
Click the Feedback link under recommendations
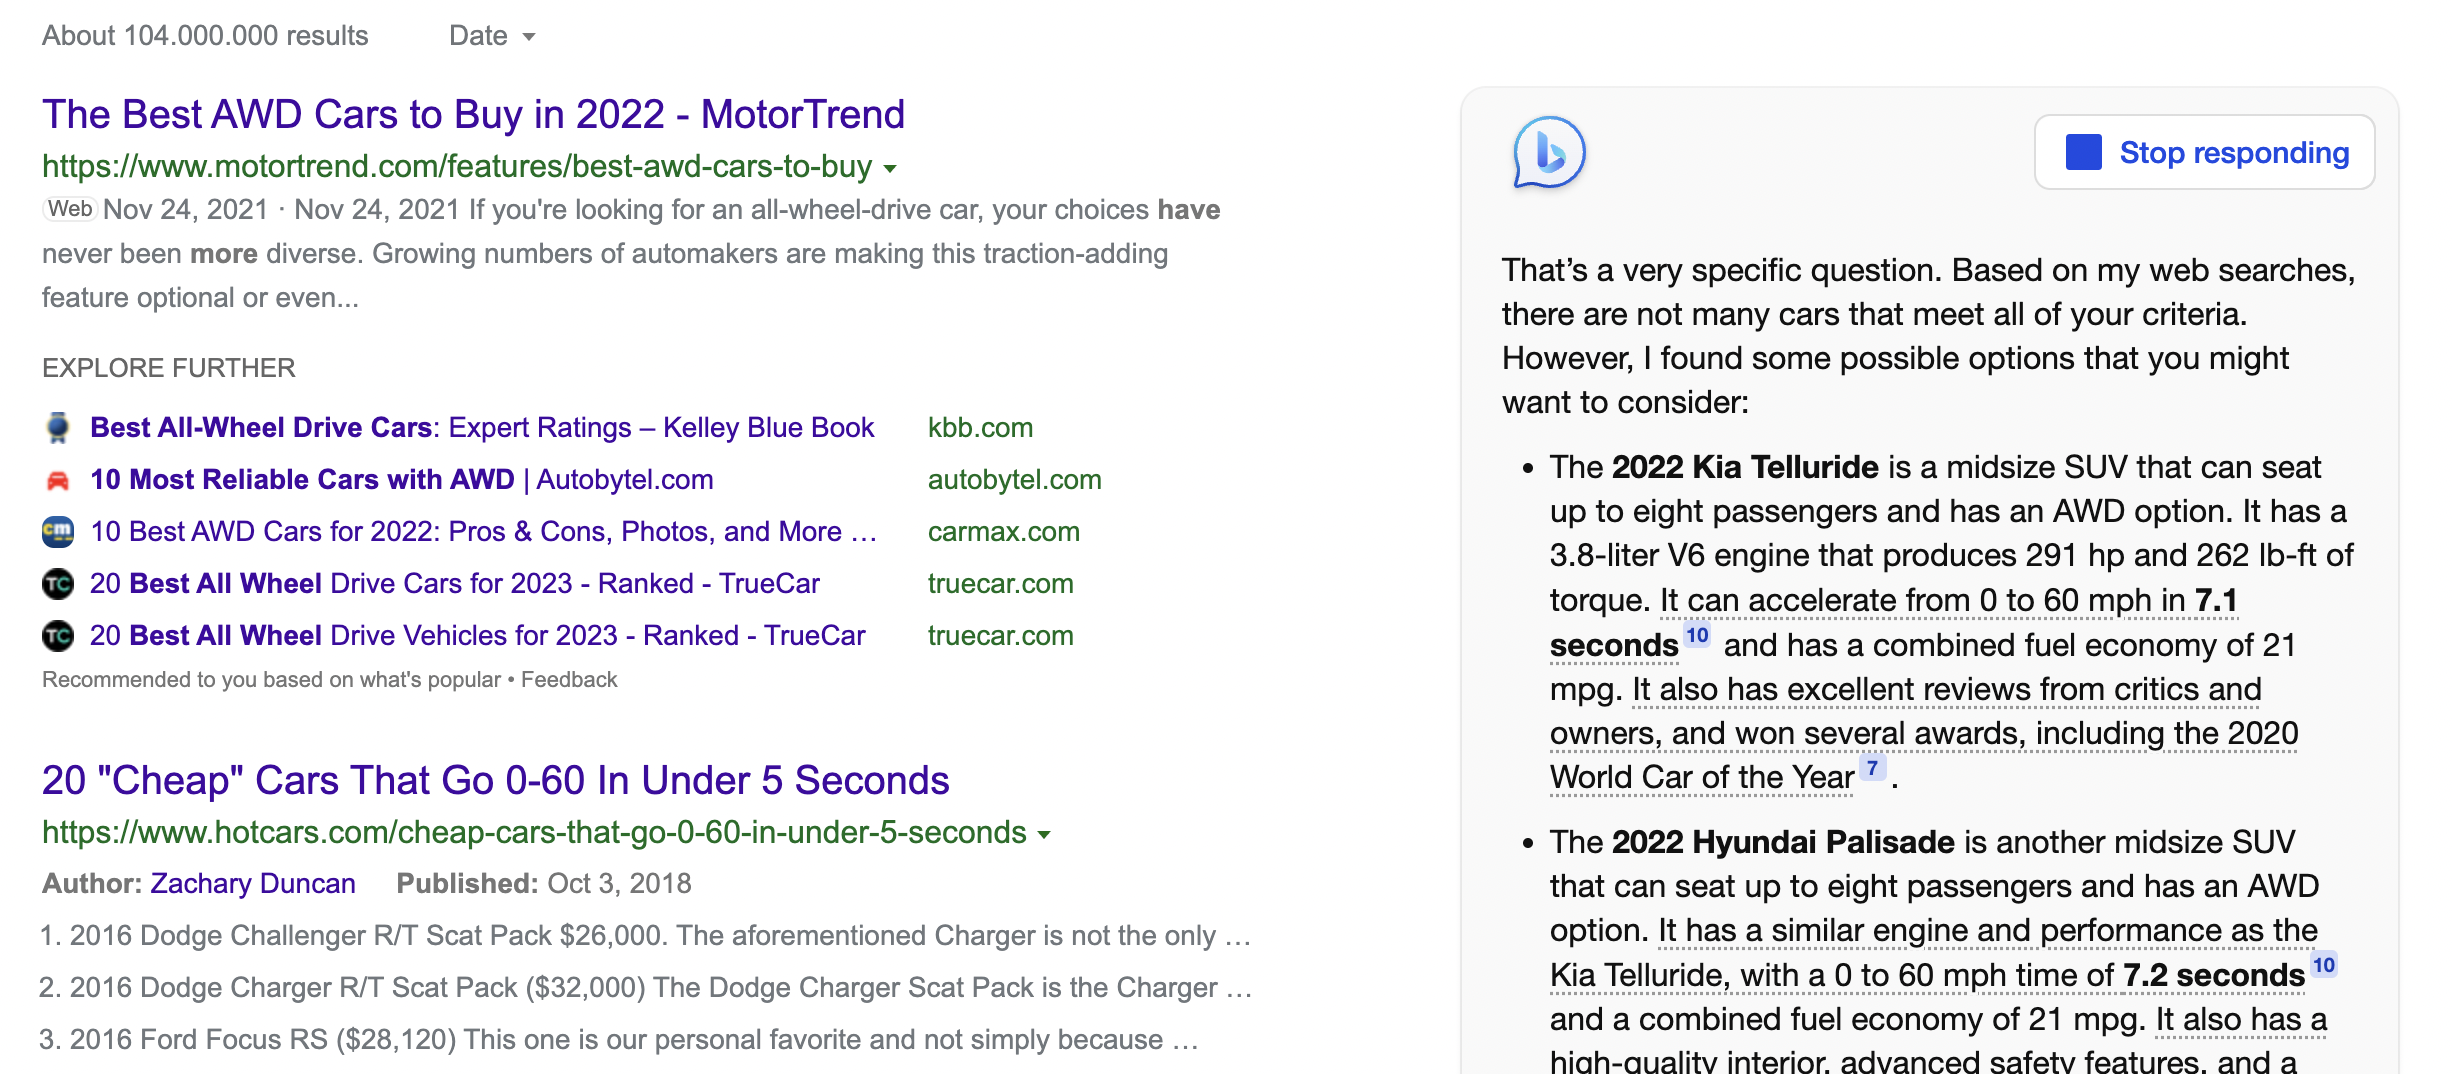pyautogui.click(x=569, y=680)
